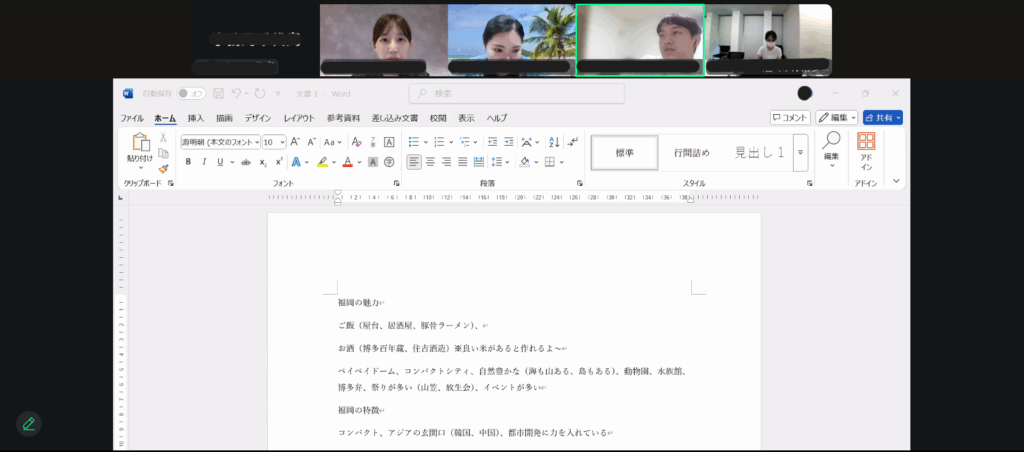Toggle the 自動保存 autosave switch
This screenshot has width=1024, height=452.
pos(191,93)
